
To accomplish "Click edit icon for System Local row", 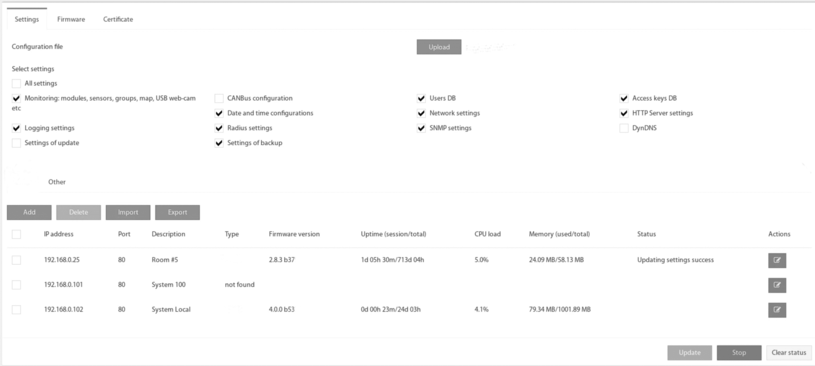I will pos(777,310).
